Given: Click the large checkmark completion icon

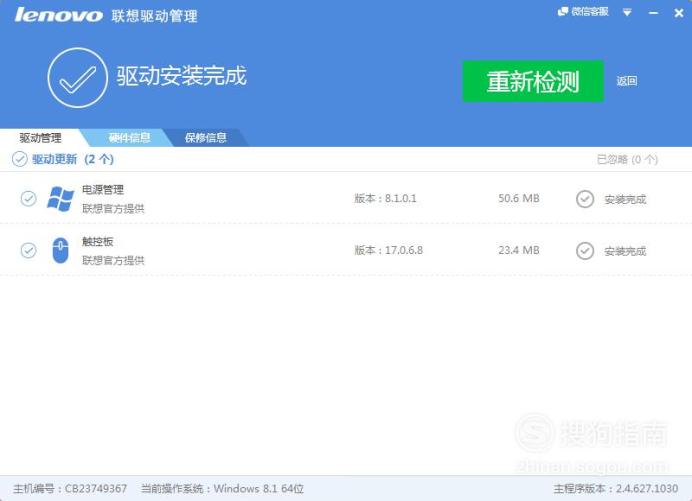Looking at the screenshot, I should [x=78, y=78].
